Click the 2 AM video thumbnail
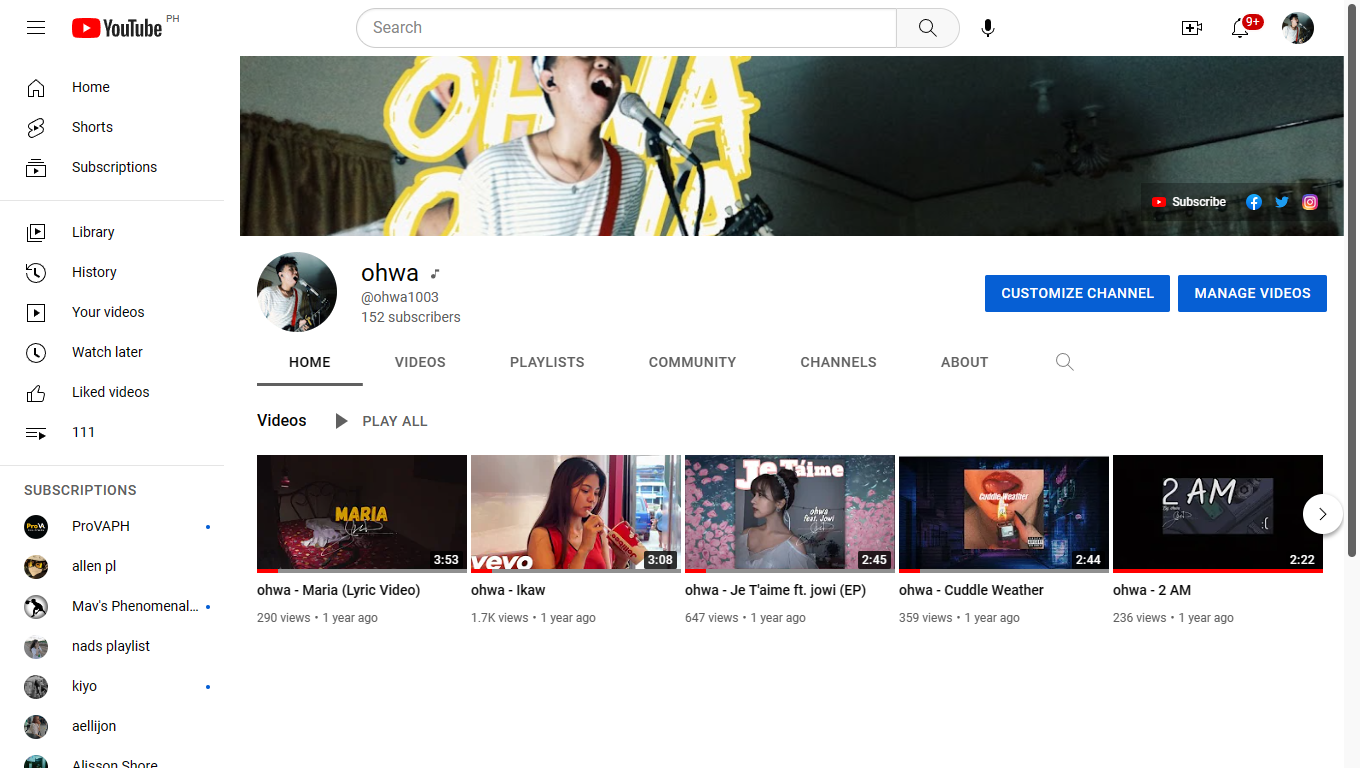The width and height of the screenshot is (1360, 768). pyautogui.click(x=1218, y=514)
